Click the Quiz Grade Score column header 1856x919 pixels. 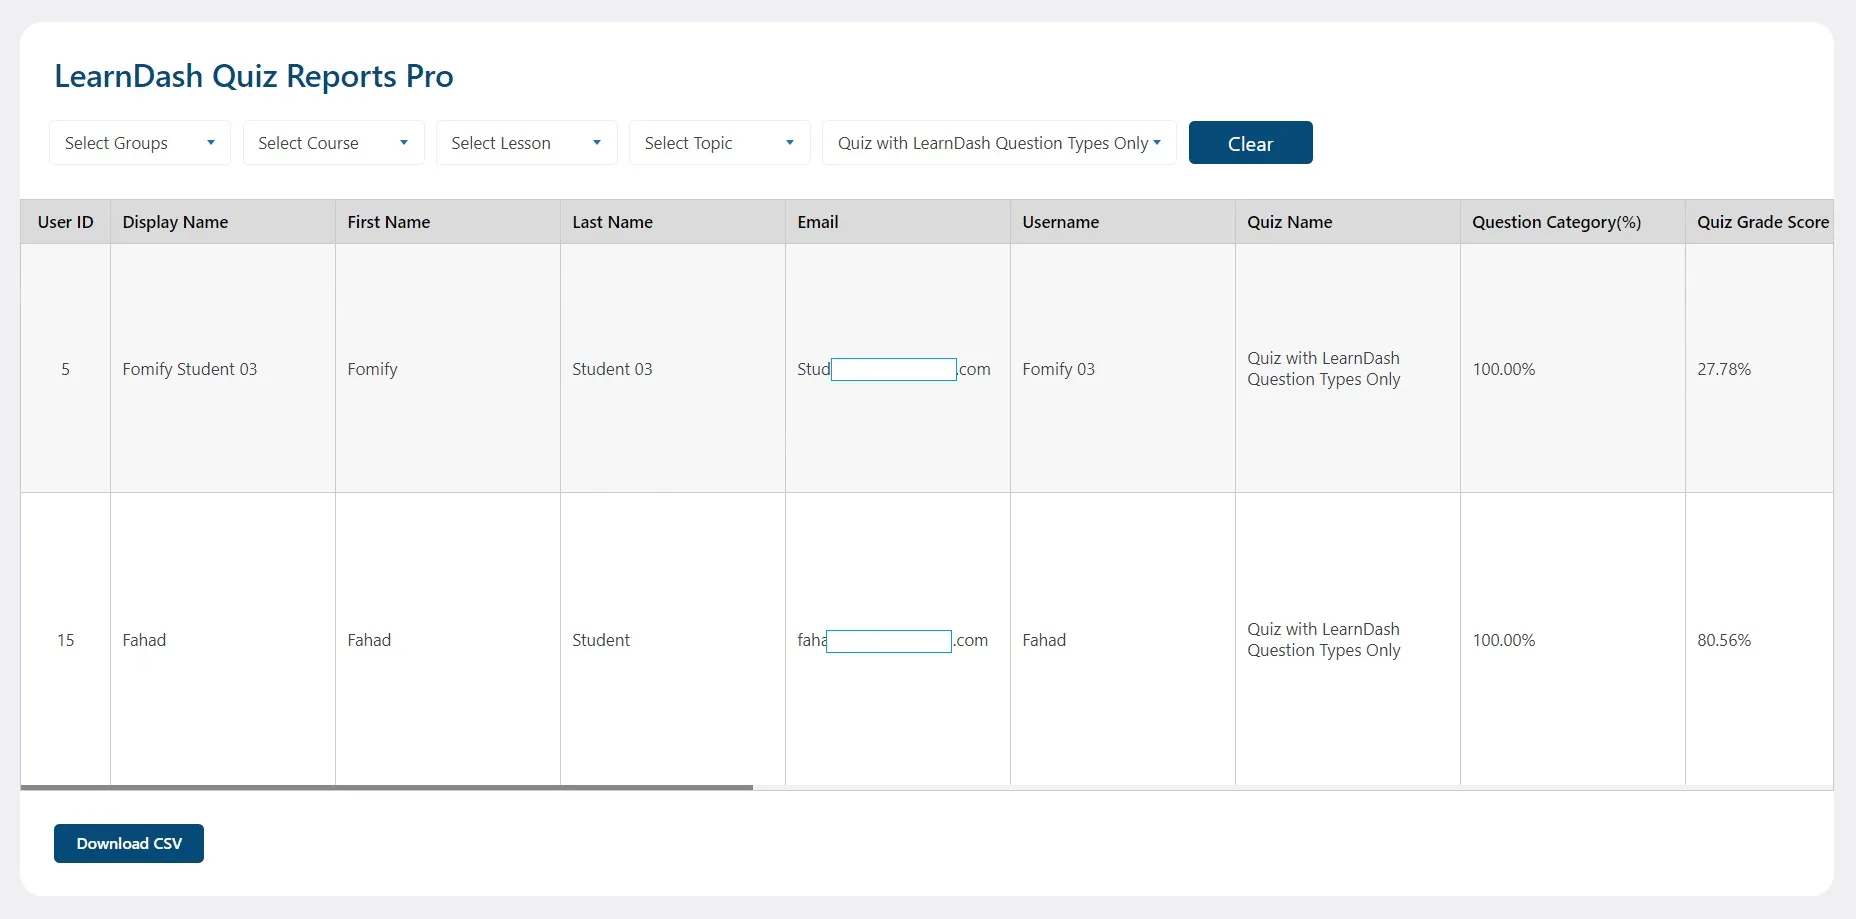1763,221
